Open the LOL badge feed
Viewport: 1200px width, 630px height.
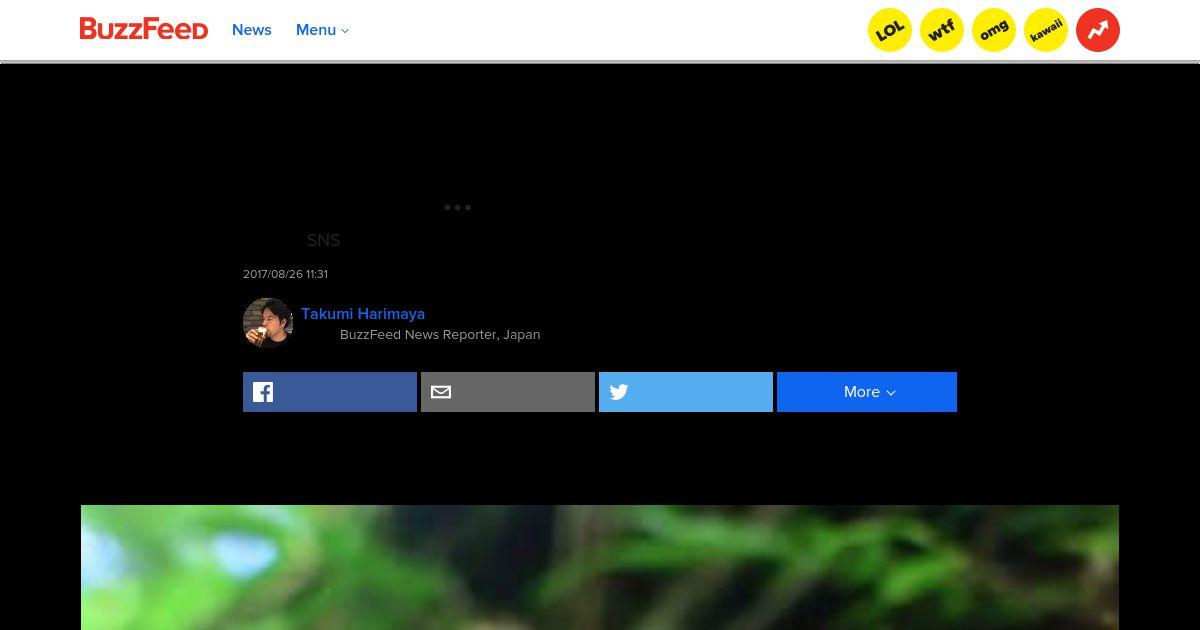click(x=890, y=30)
